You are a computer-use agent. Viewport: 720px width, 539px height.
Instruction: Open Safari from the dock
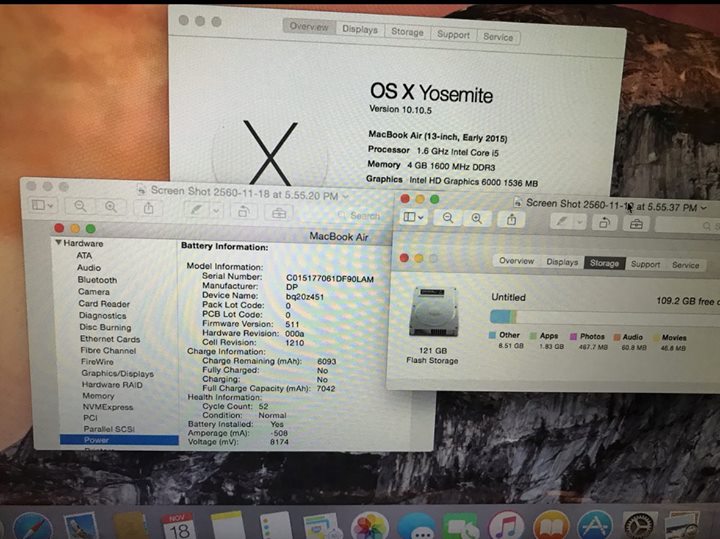30,524
